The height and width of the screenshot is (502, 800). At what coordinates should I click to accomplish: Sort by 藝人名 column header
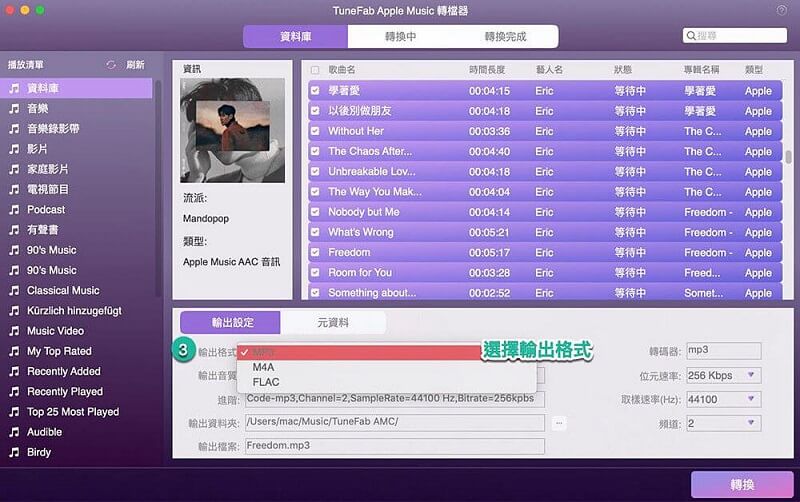(549, 70)
